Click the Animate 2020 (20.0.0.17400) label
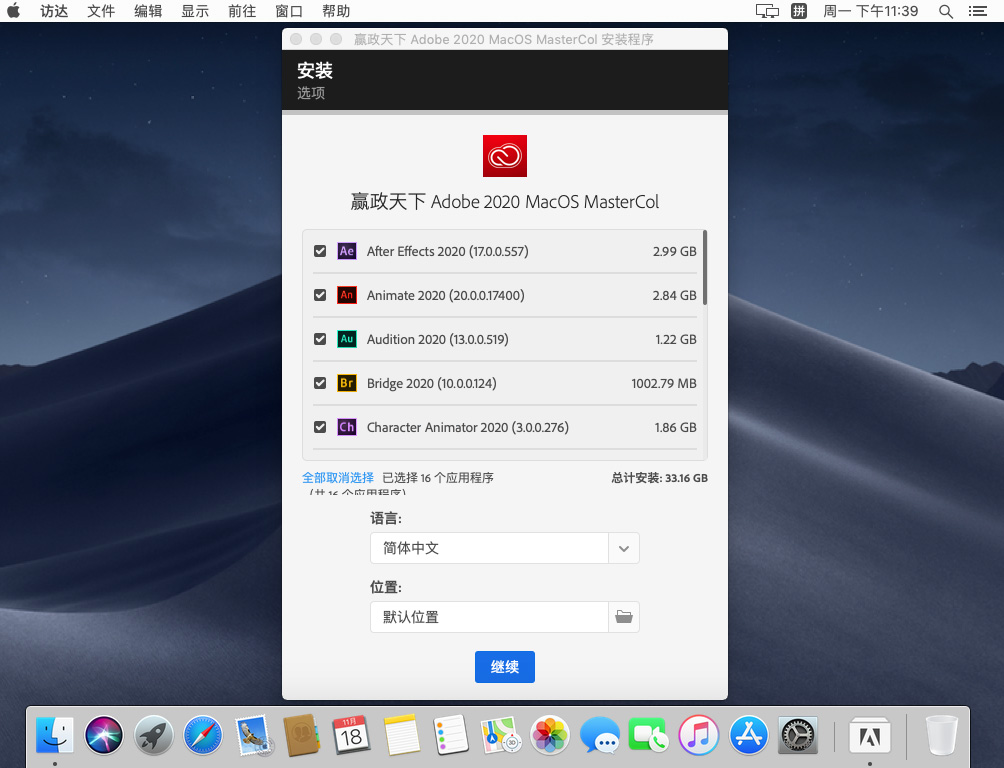The height and width of the screenshot is (768, 1004). pos(446,295)
